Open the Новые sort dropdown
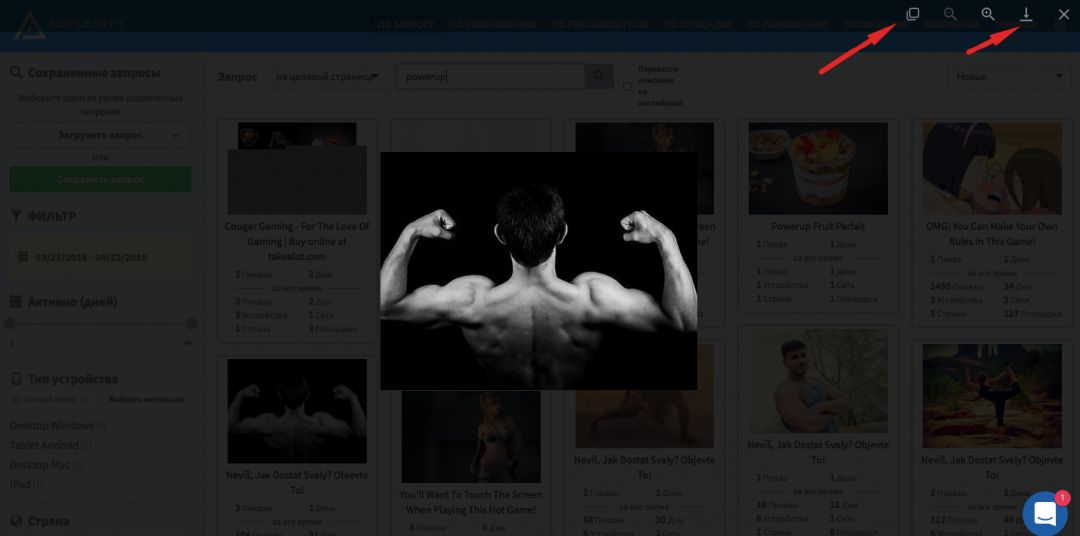The width and height of the screenshot is (1080, 536). 1009,76
